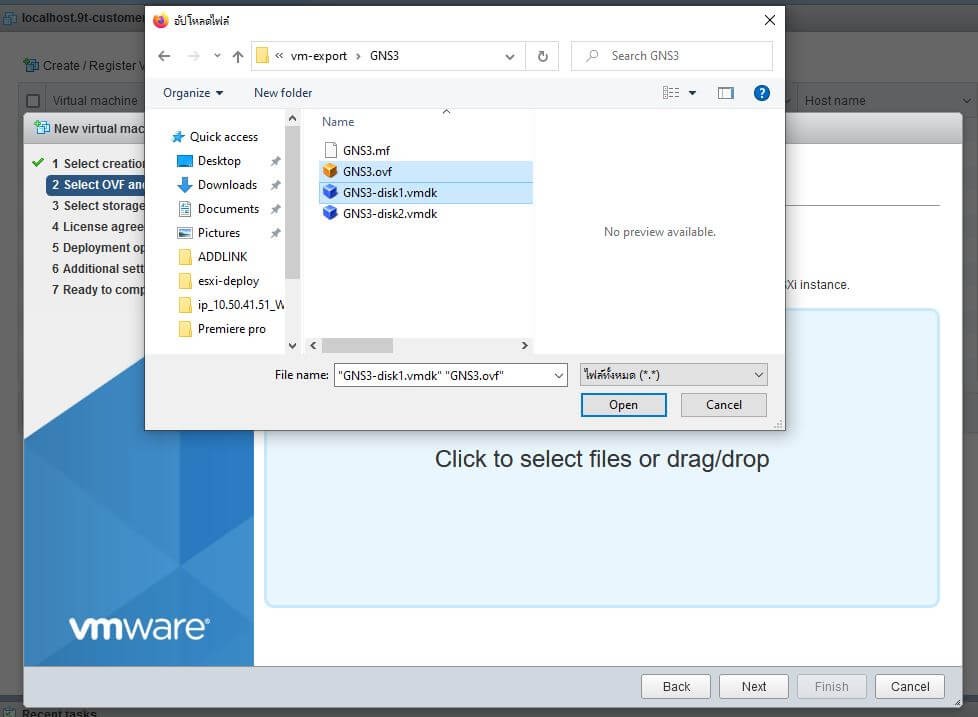Select the GNS3.ovf file
The height and width of the screenshot is (717, 978).
click(426, 171)
